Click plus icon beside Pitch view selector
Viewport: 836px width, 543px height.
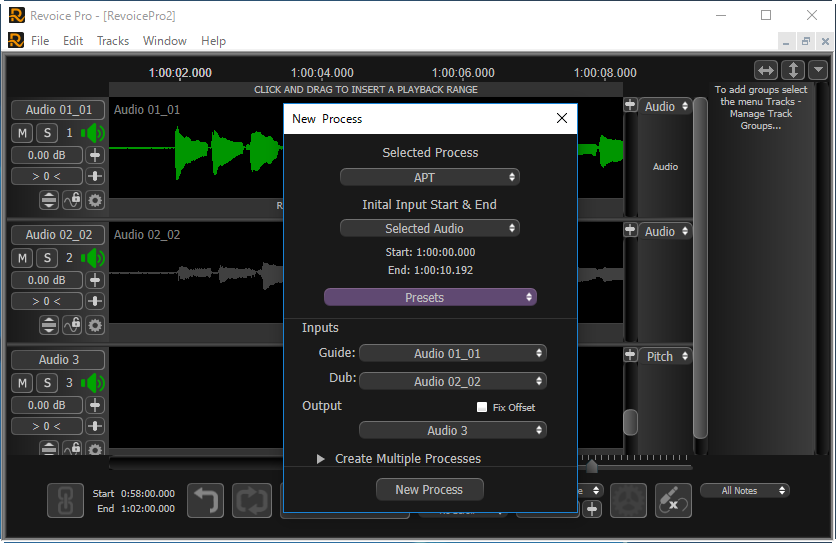tap(630, 355)
